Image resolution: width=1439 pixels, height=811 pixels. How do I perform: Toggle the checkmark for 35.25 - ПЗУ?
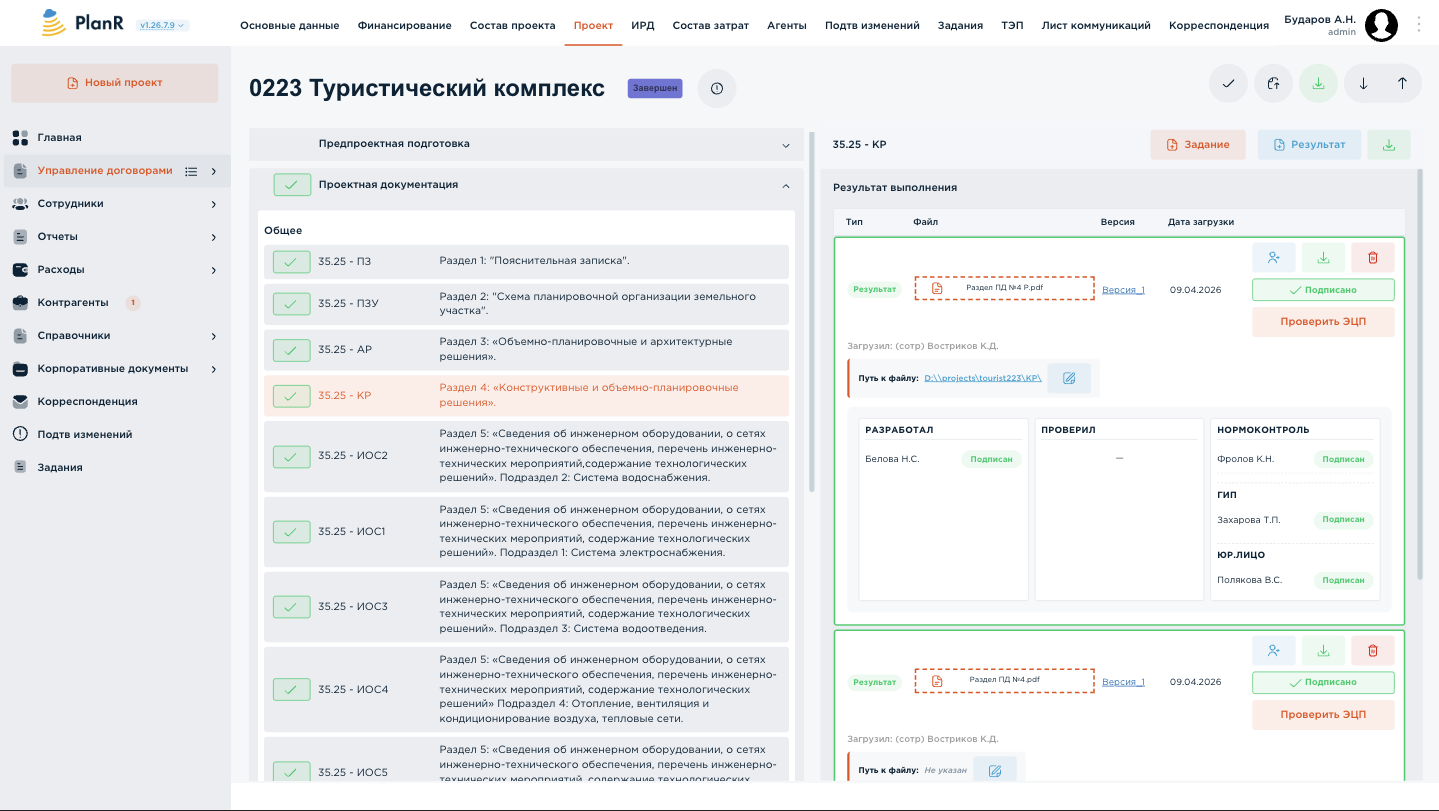[292, 304]
